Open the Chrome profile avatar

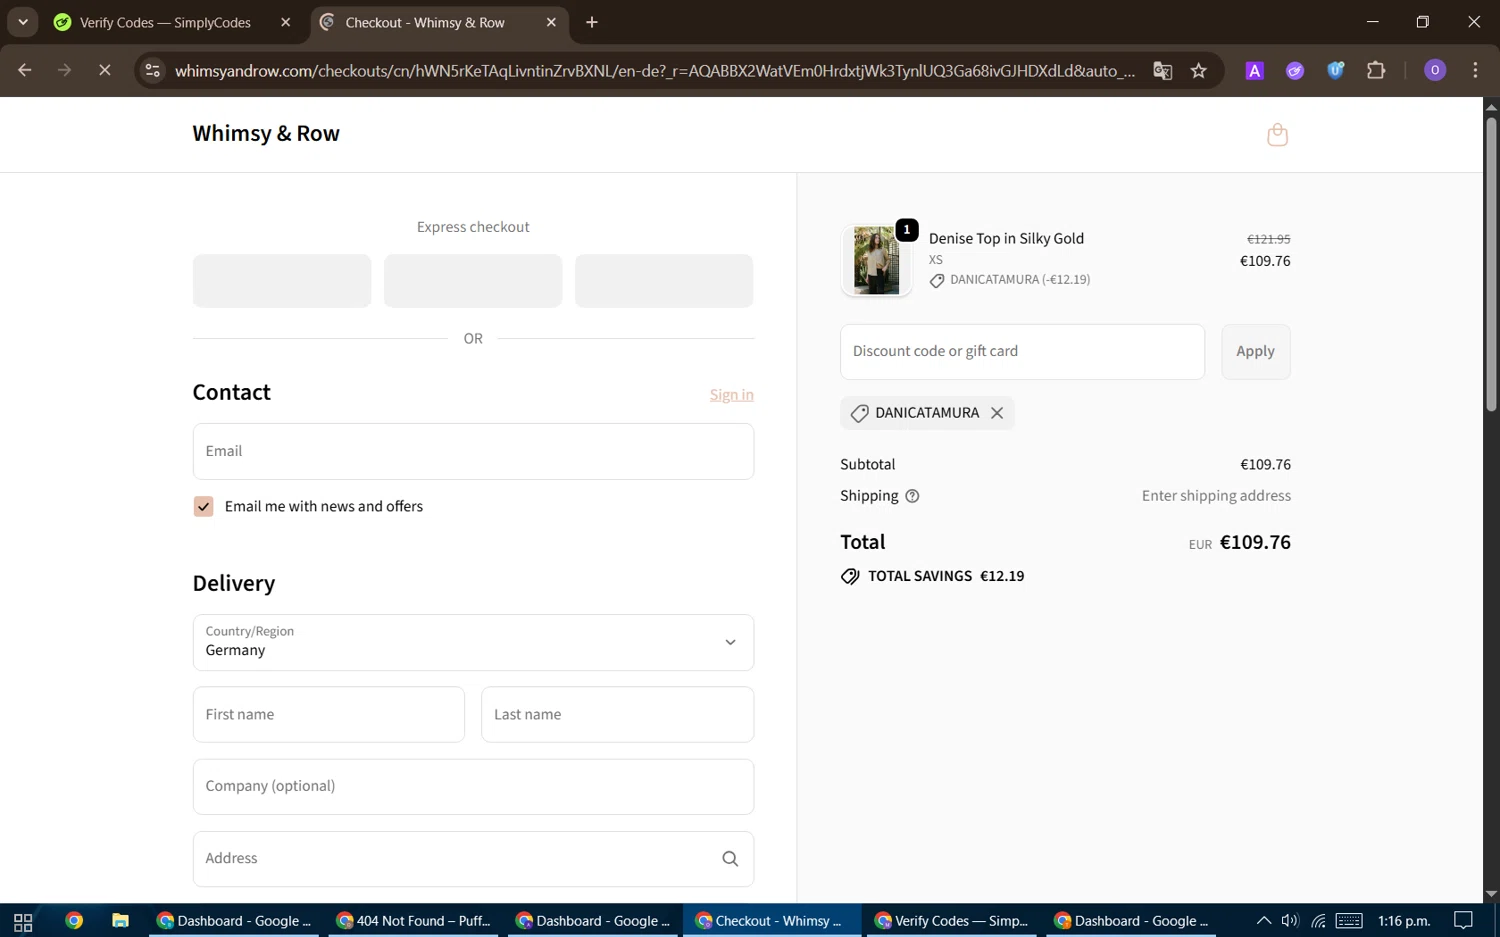pos(1435,70)
